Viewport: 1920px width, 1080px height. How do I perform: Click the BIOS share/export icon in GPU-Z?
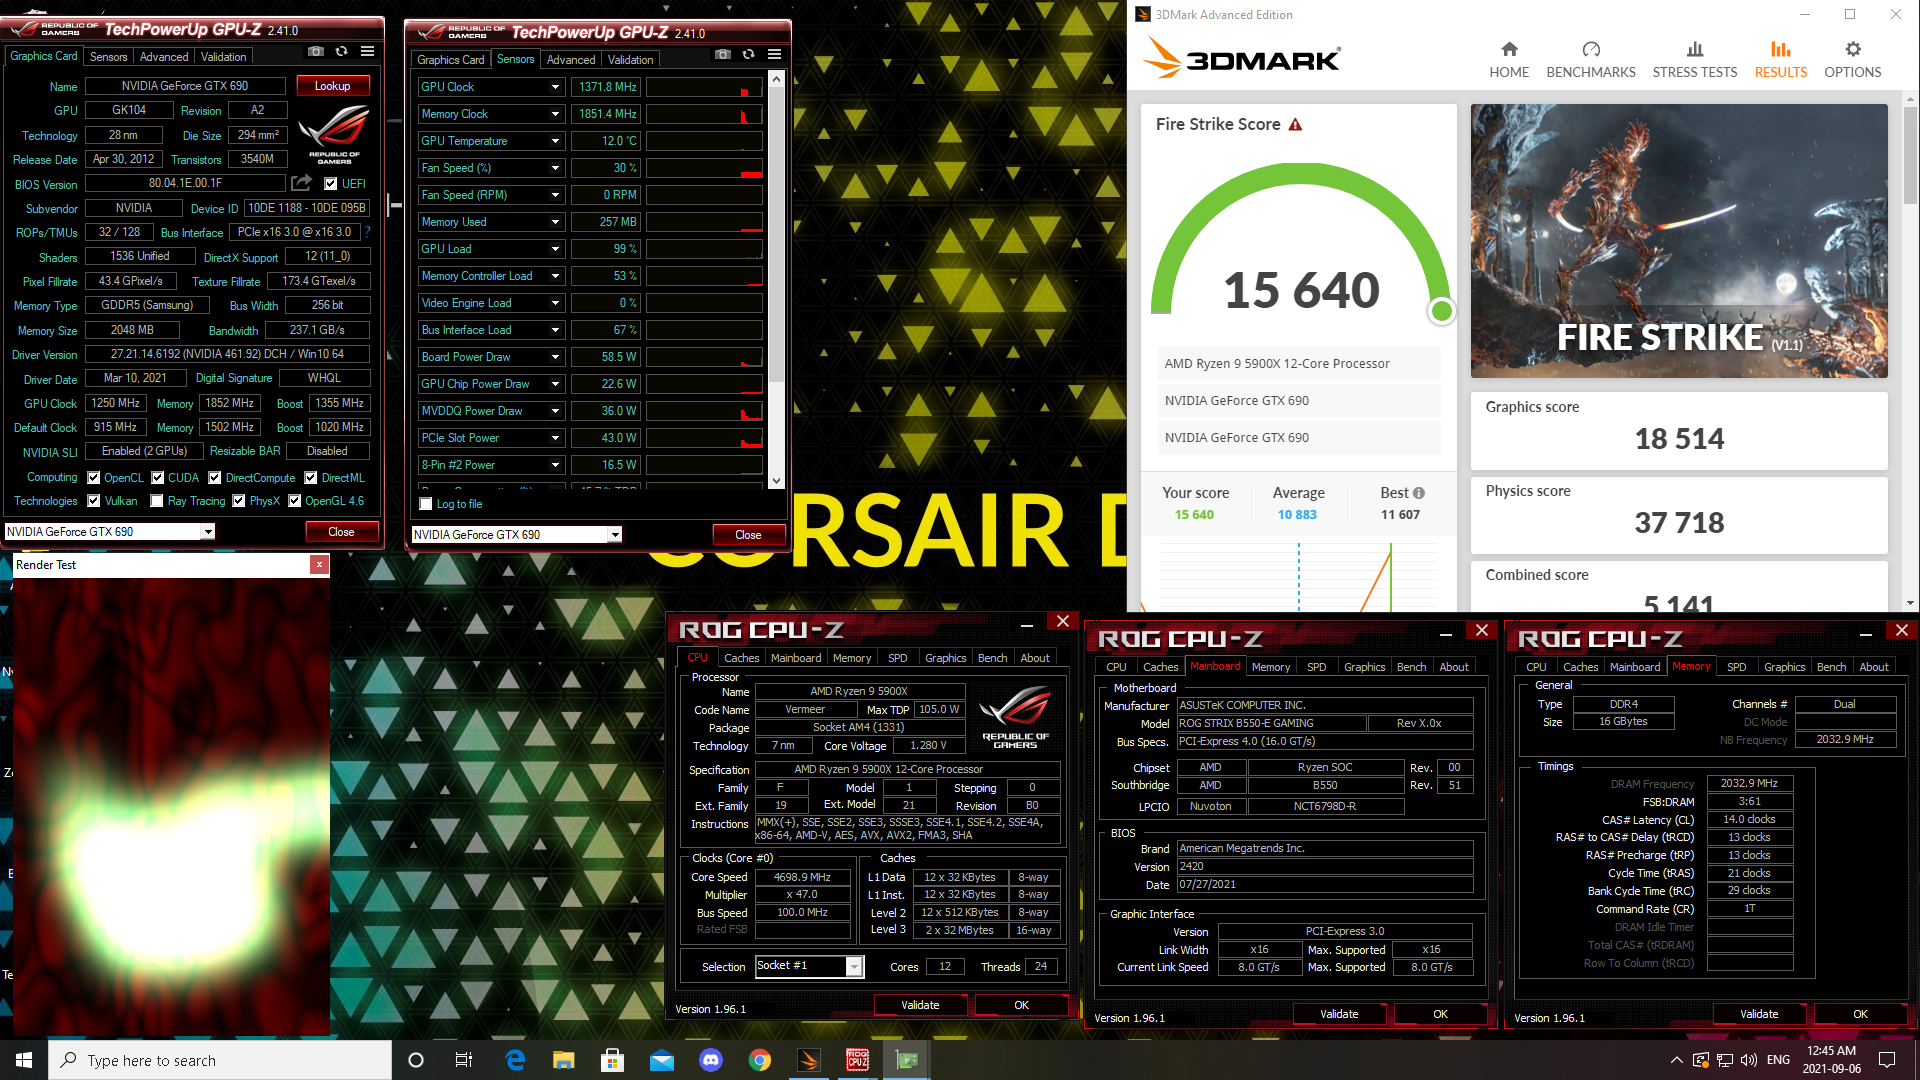(301, 183)
